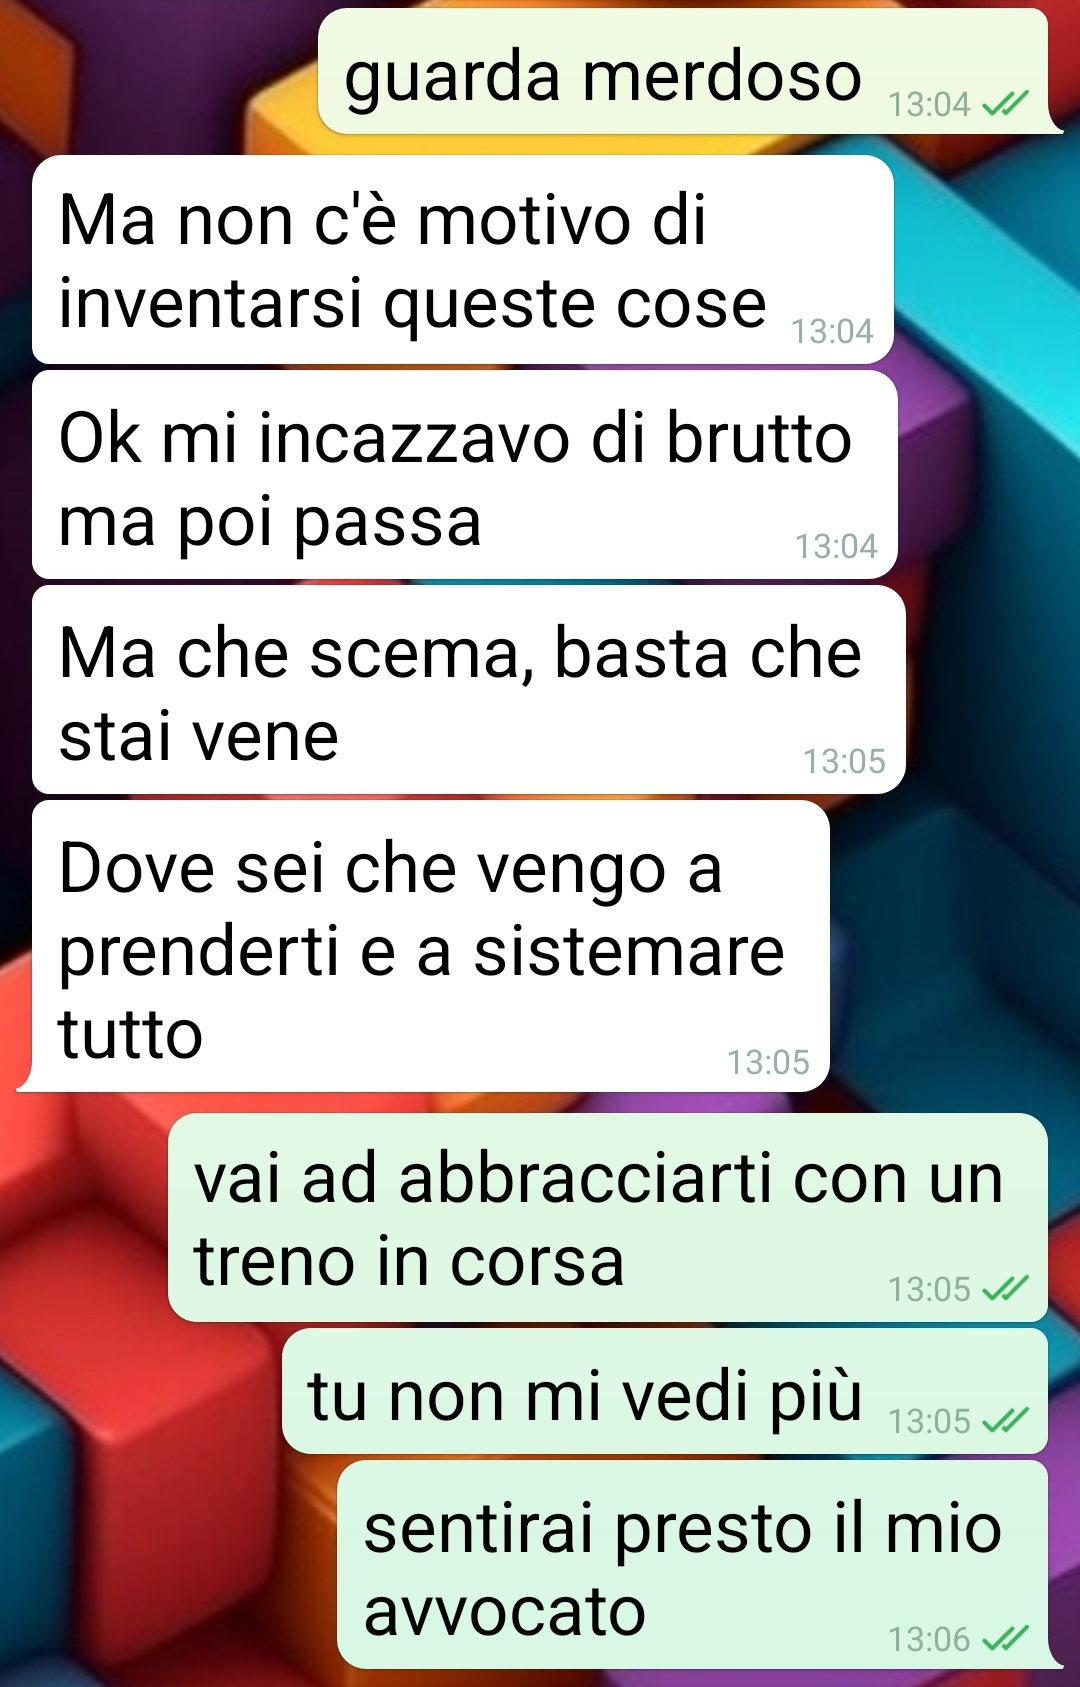
Task: Tap the "Ok mi incazzavo di brutto" message
Action: (x=465, y=475)
